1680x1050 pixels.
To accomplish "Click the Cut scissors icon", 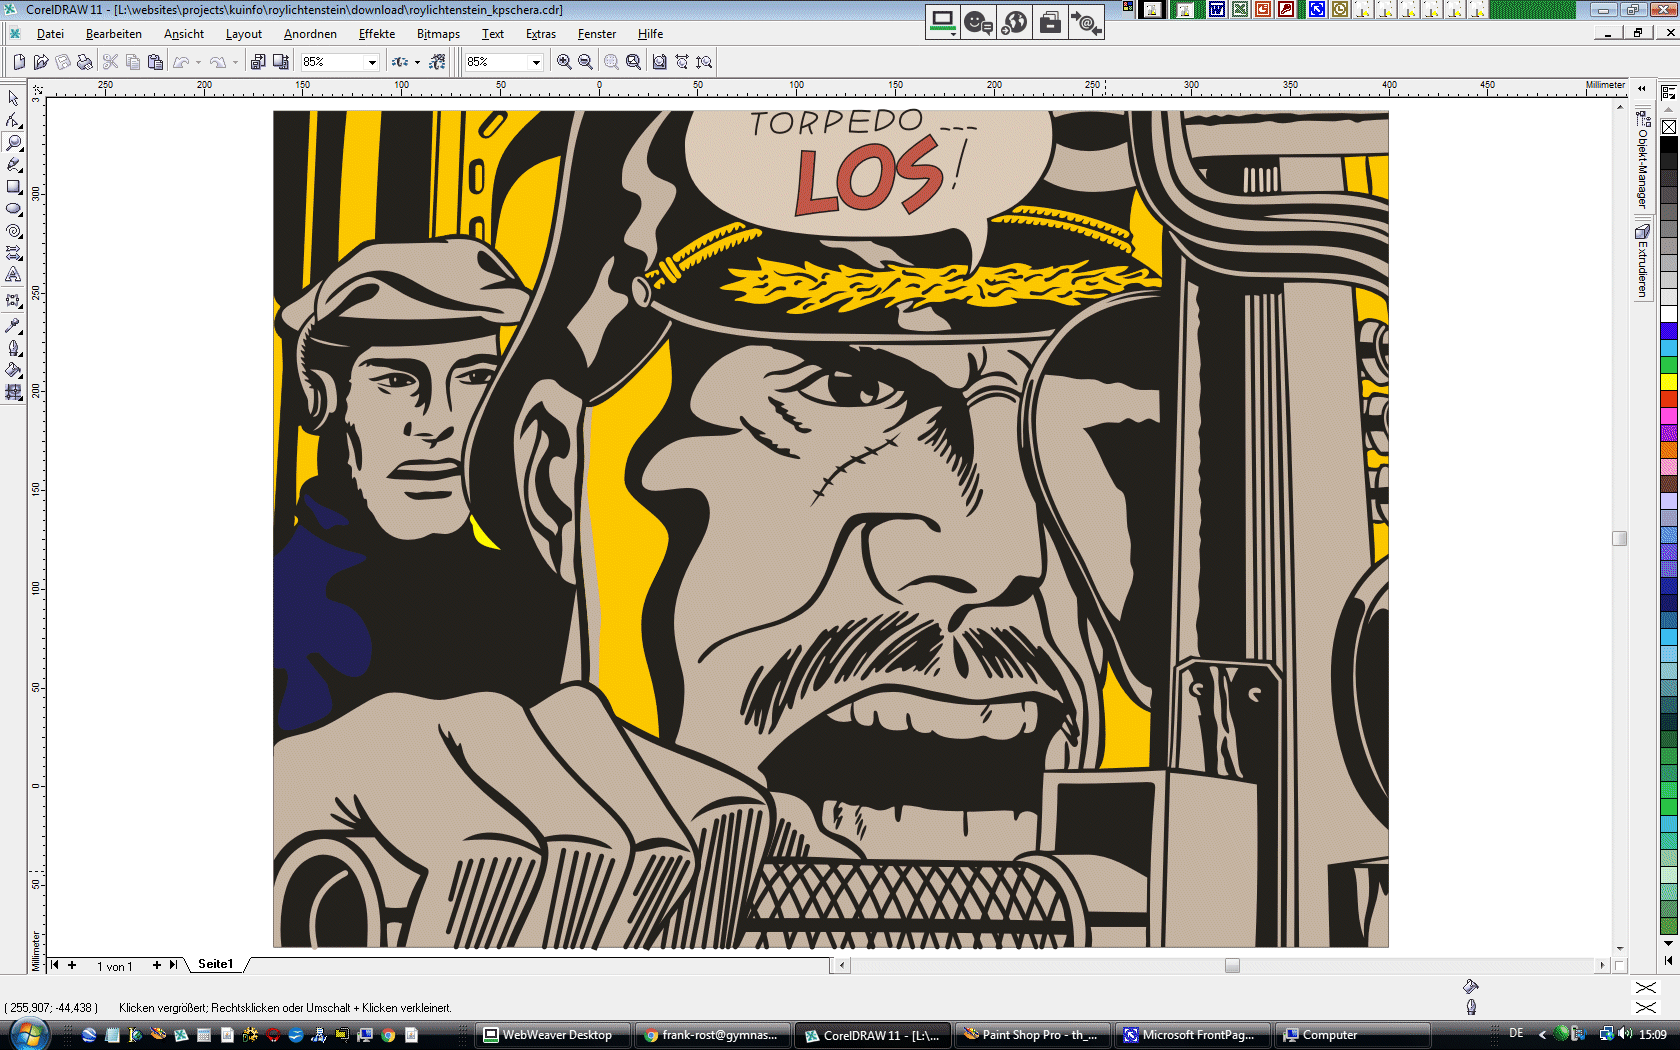I will click(111, 62).
